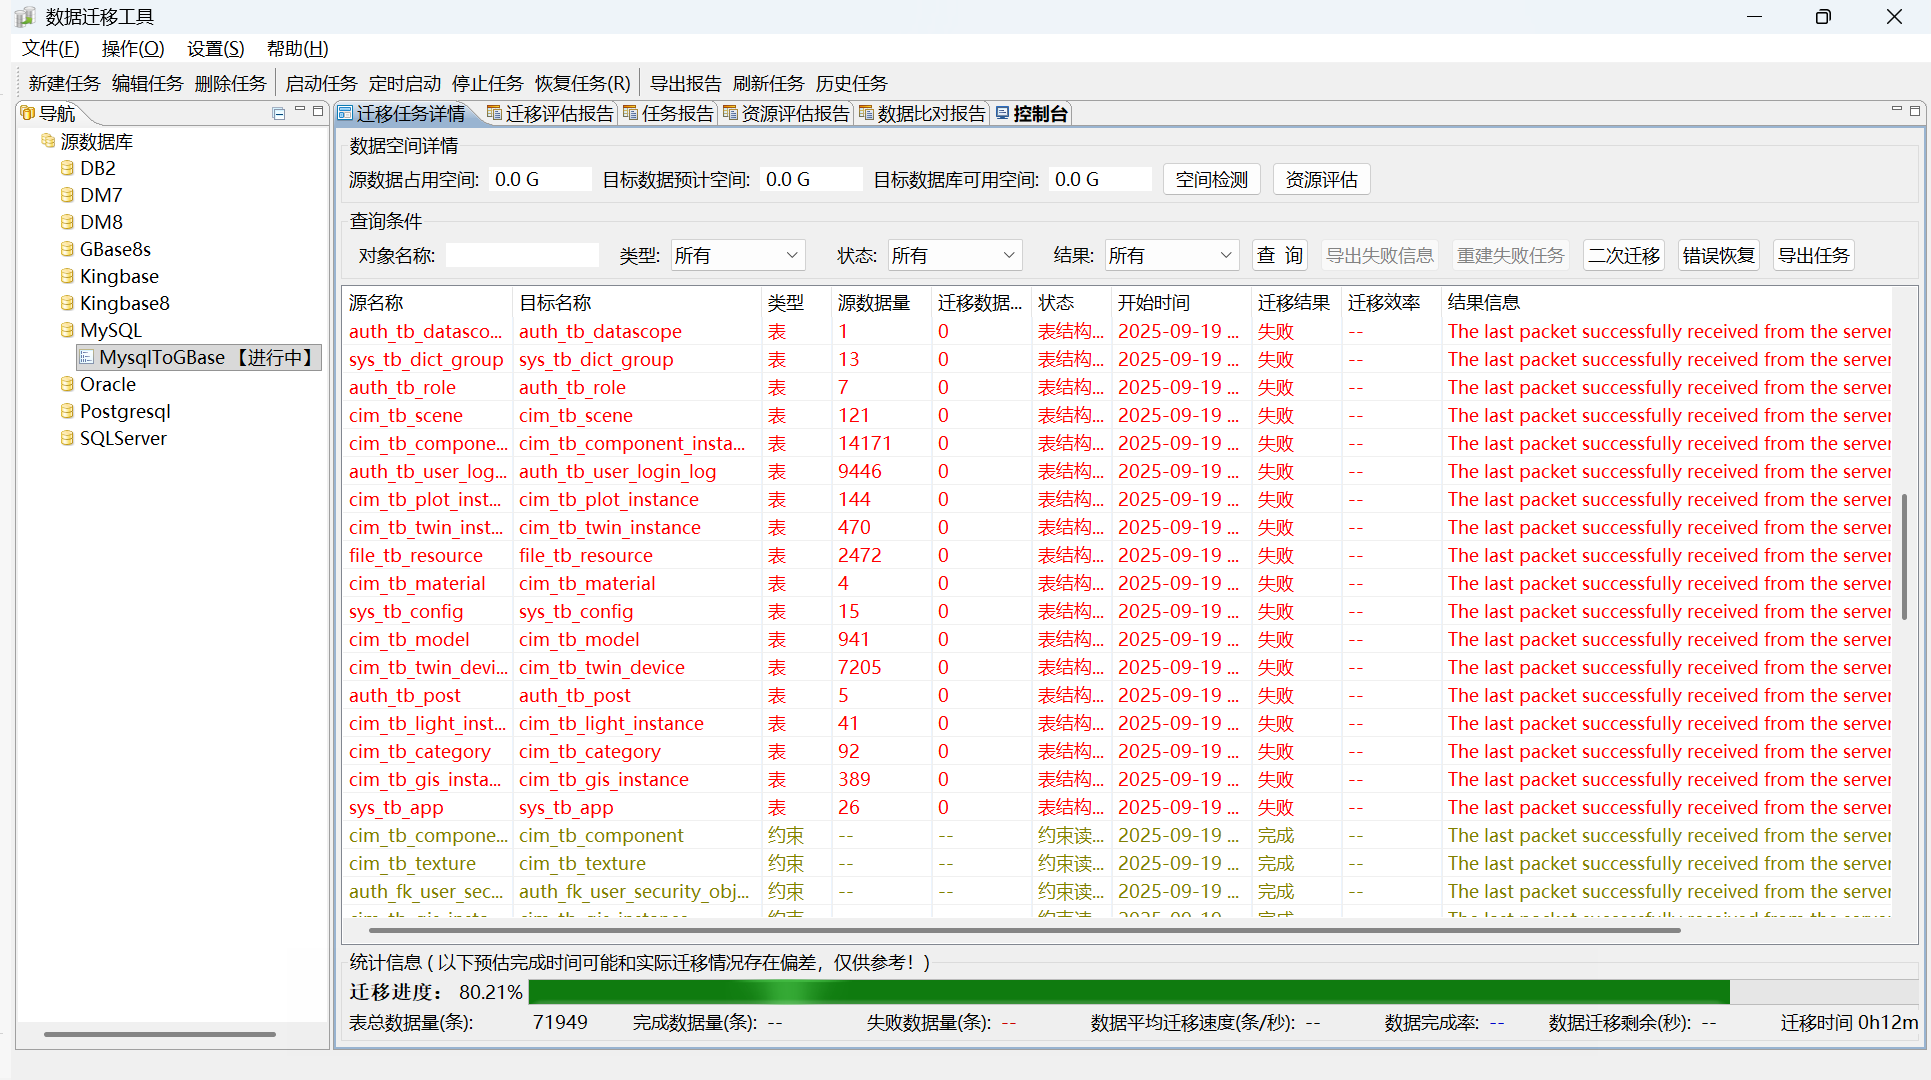Click the DM8 database icon

(x=67, y=222)
